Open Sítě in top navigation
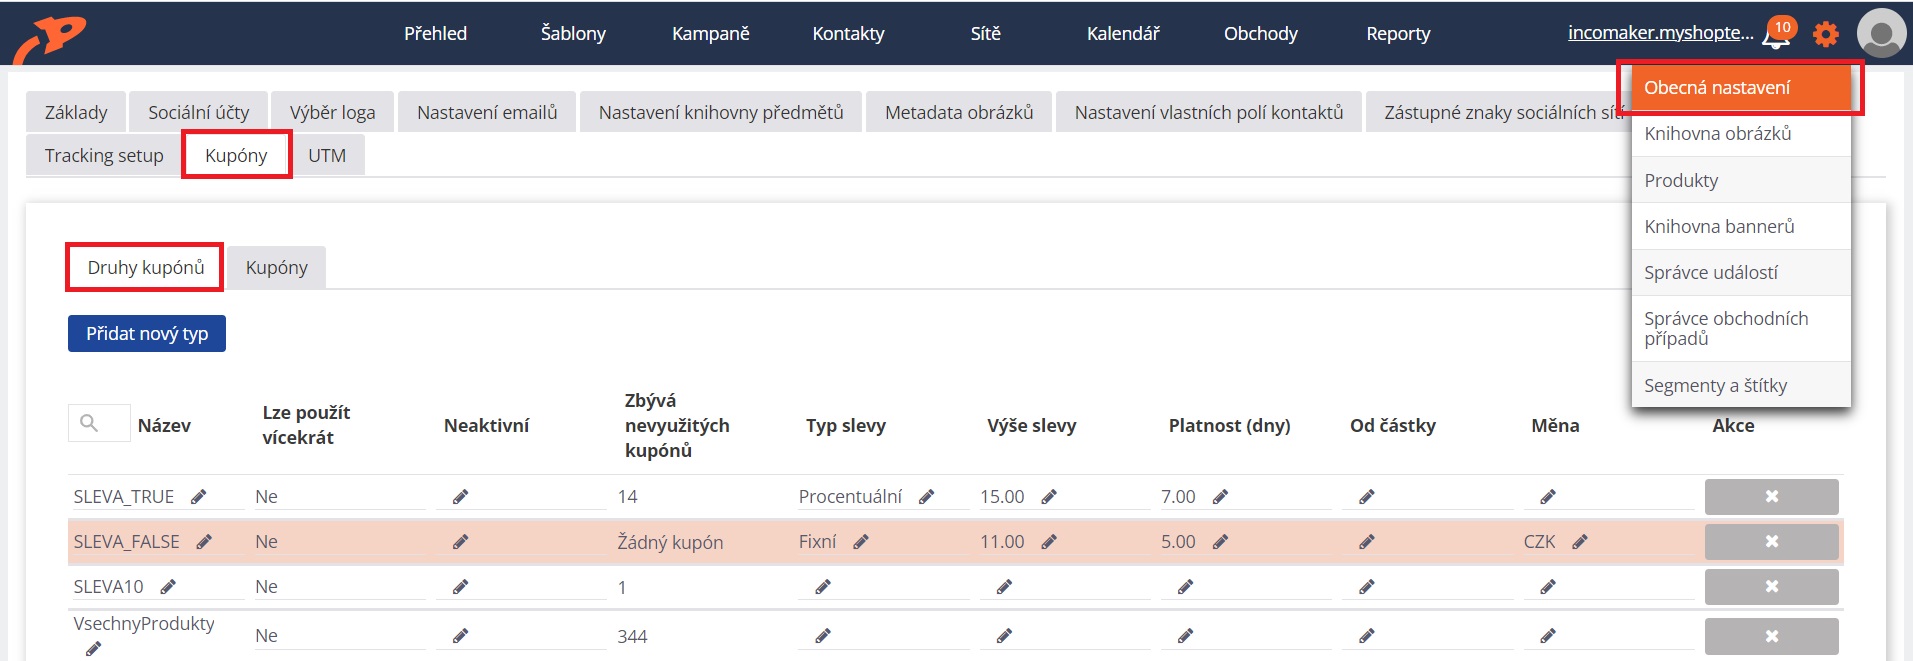This screenshot has width=1913, height=661. (985, 33)
